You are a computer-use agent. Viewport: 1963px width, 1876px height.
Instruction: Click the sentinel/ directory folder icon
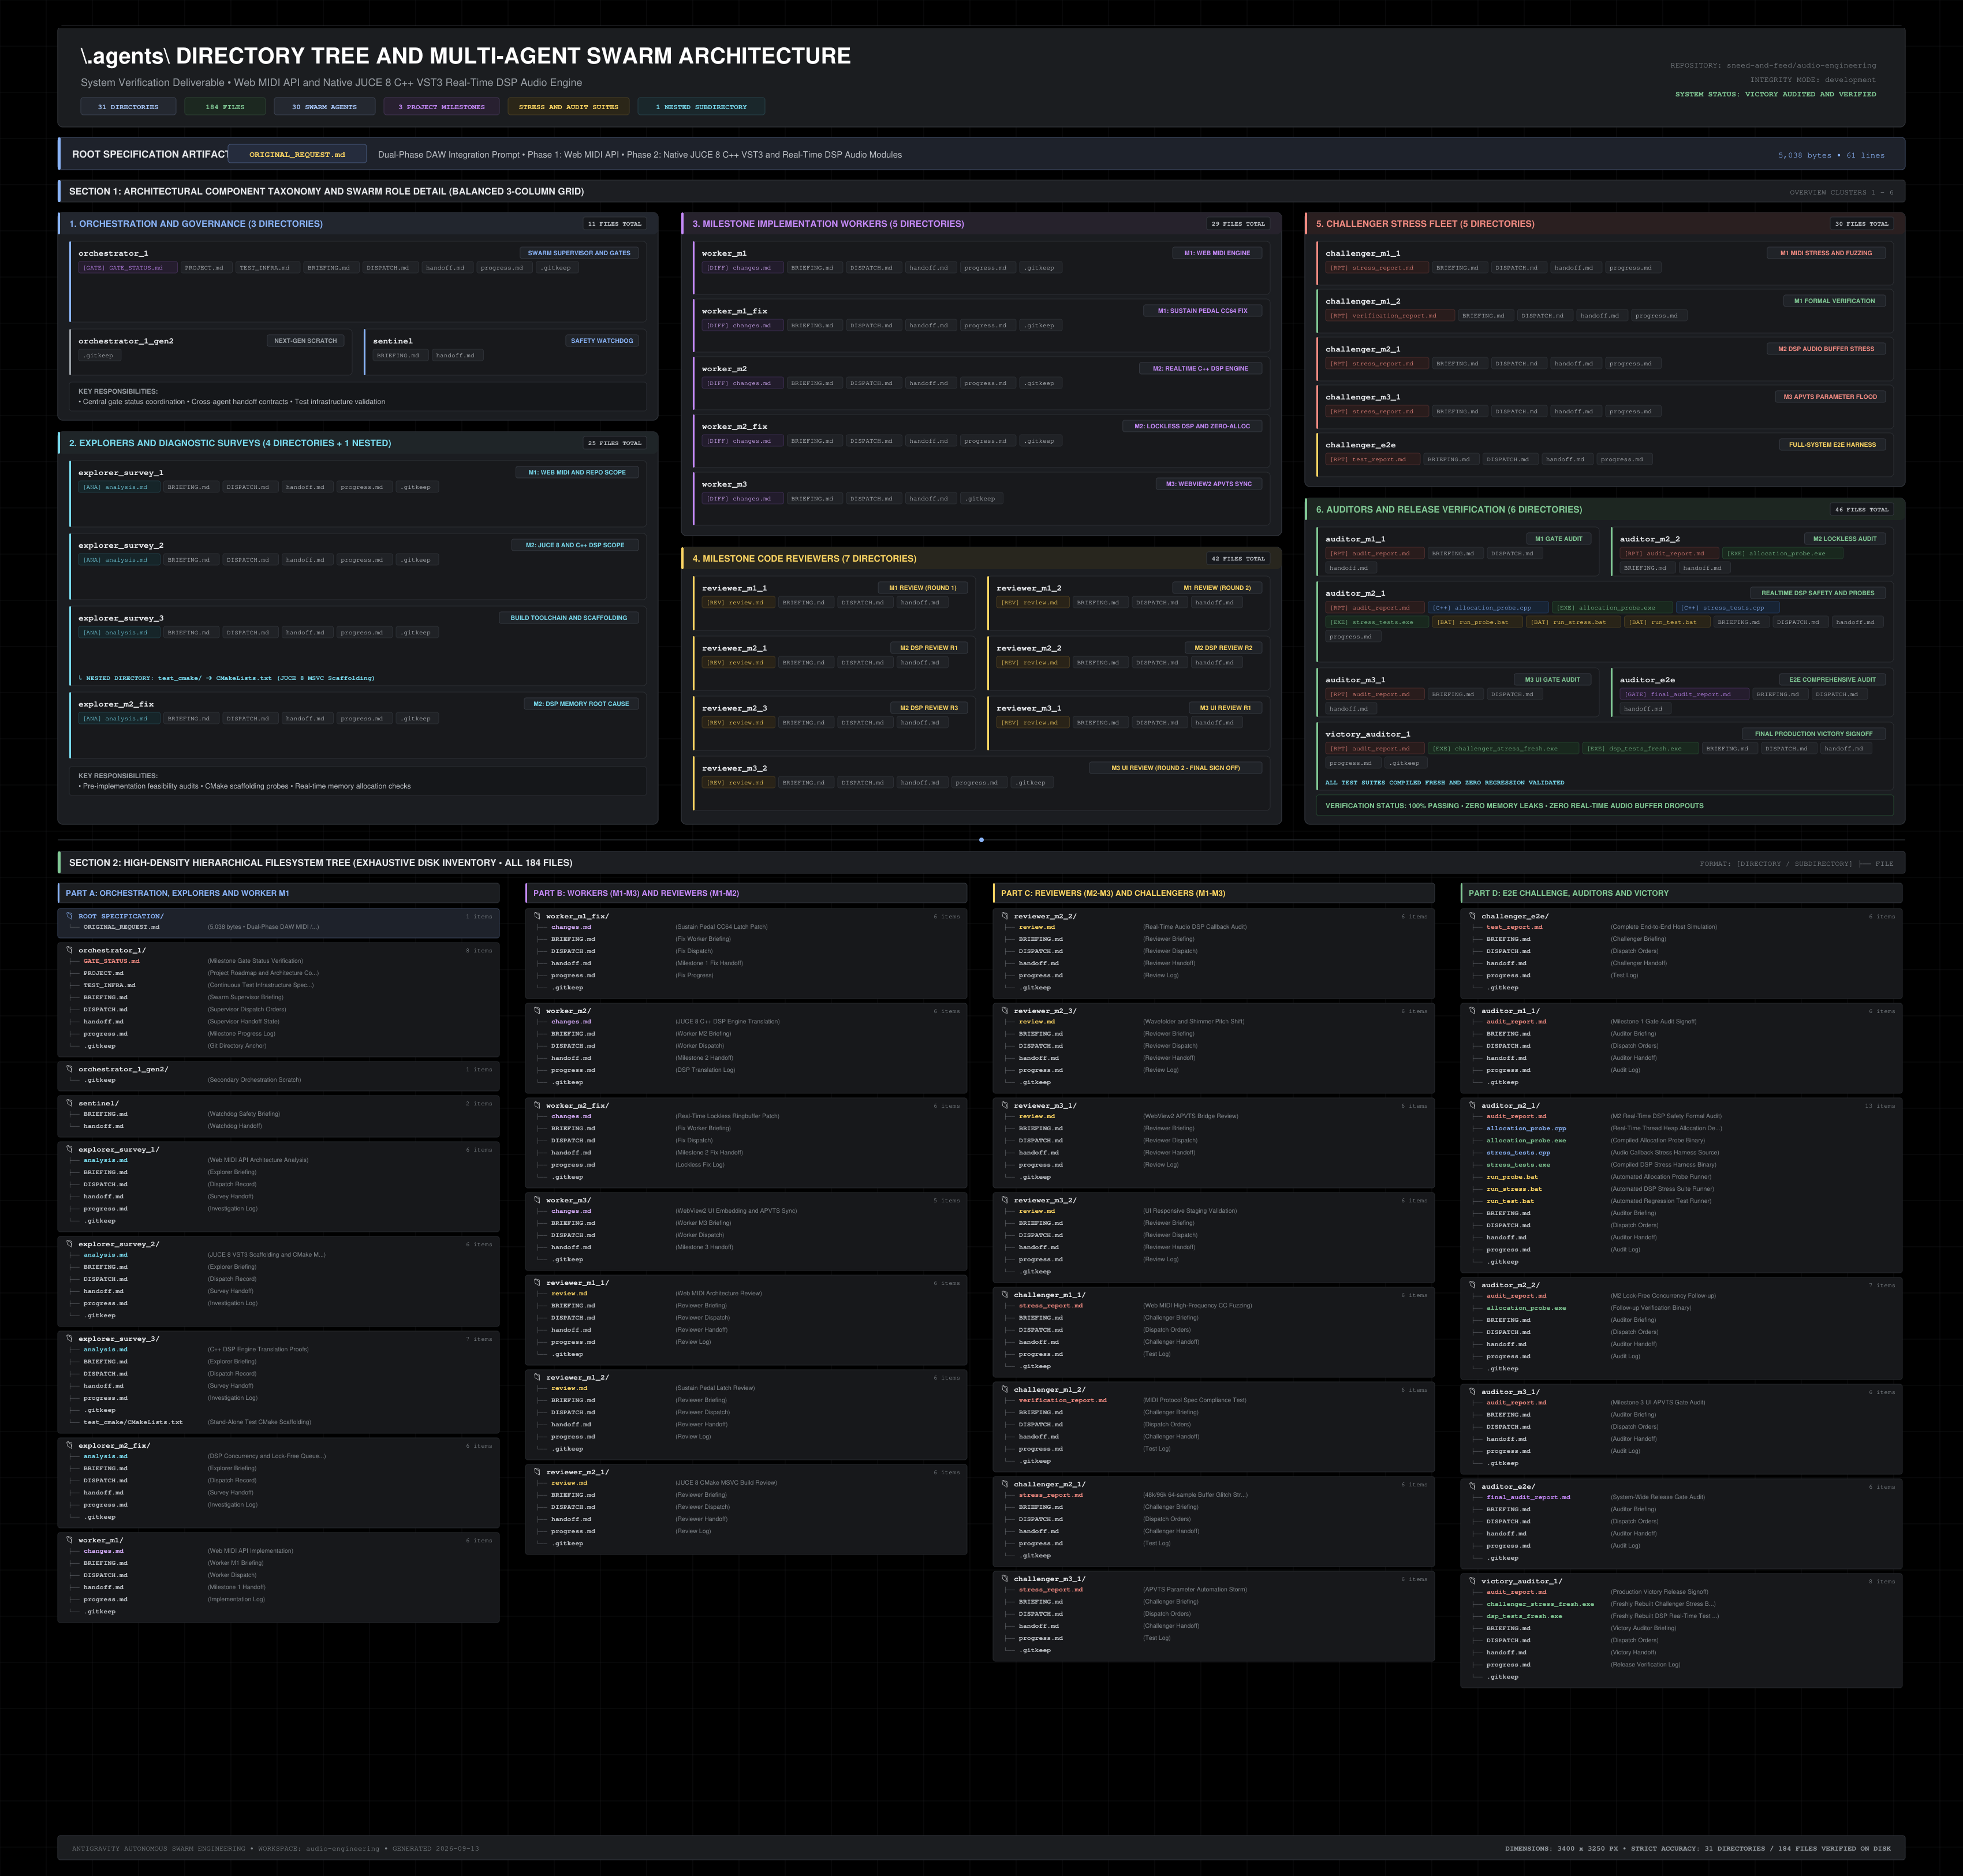click(70, 1103)
